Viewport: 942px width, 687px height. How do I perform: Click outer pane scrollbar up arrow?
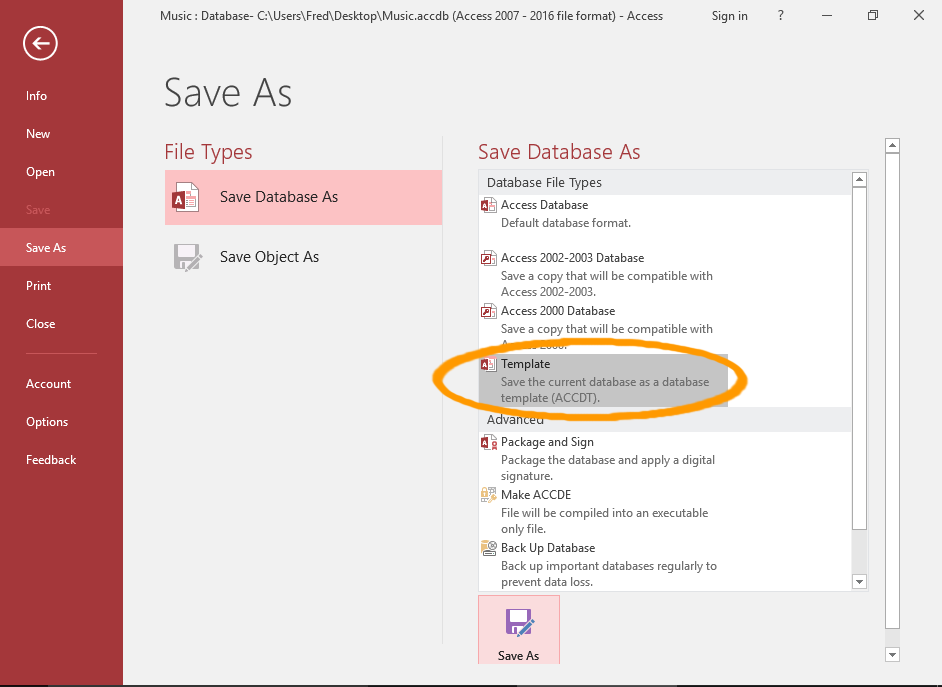892,145
